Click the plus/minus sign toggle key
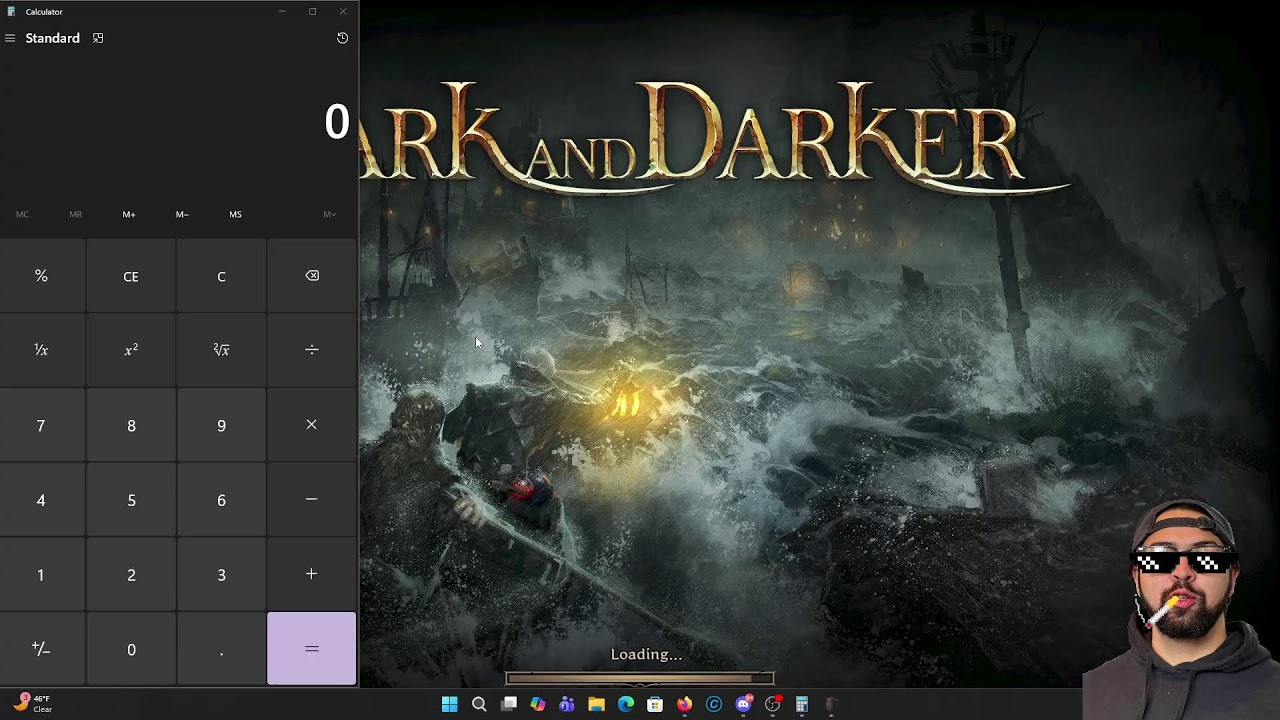Viewport: 1280px width, 720px height. 41,649
